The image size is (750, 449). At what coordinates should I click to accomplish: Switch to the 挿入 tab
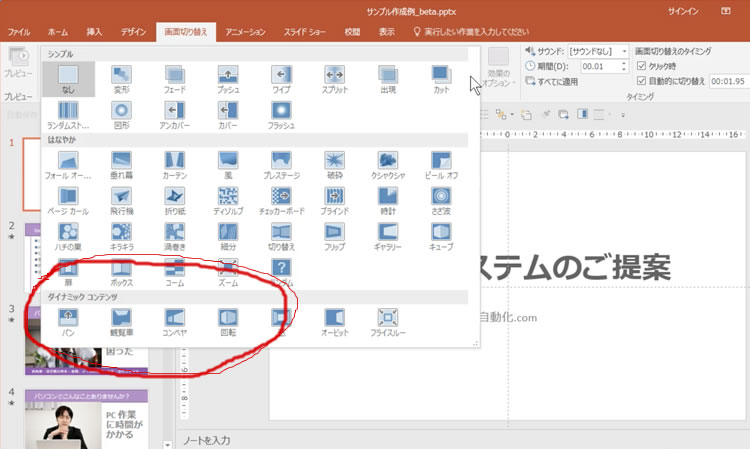(94, 32)
